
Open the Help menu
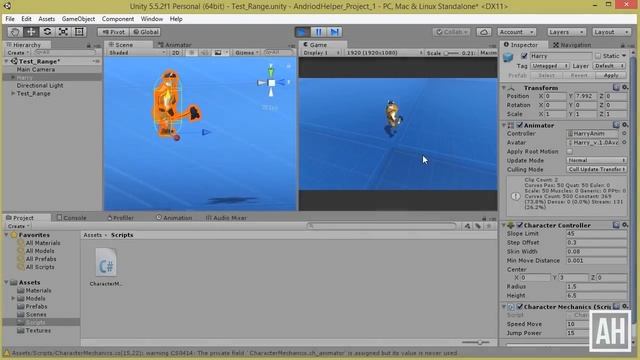(x=176, y=19)
